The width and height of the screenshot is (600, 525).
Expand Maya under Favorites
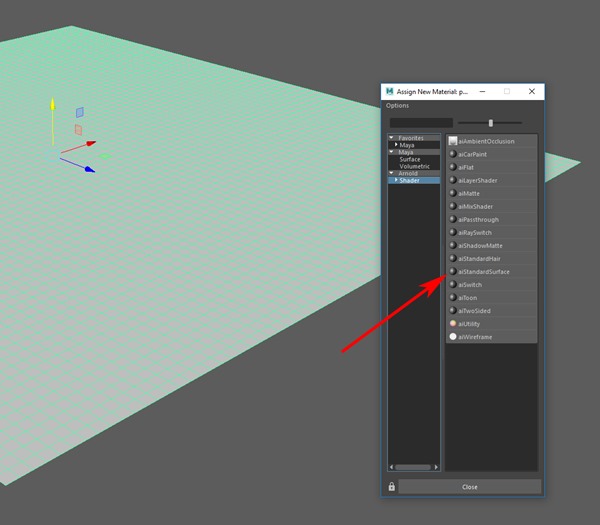pyautogui.click(x=396, y=145)
